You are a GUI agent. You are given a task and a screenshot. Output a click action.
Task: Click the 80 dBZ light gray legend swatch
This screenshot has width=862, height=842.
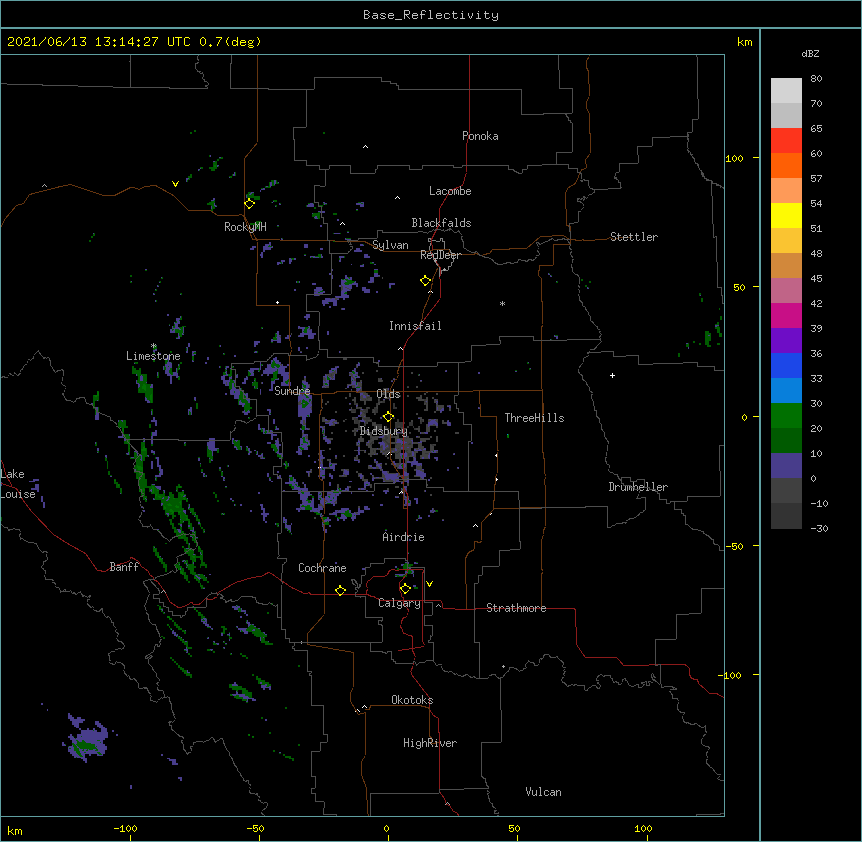(x=786, y=91)
